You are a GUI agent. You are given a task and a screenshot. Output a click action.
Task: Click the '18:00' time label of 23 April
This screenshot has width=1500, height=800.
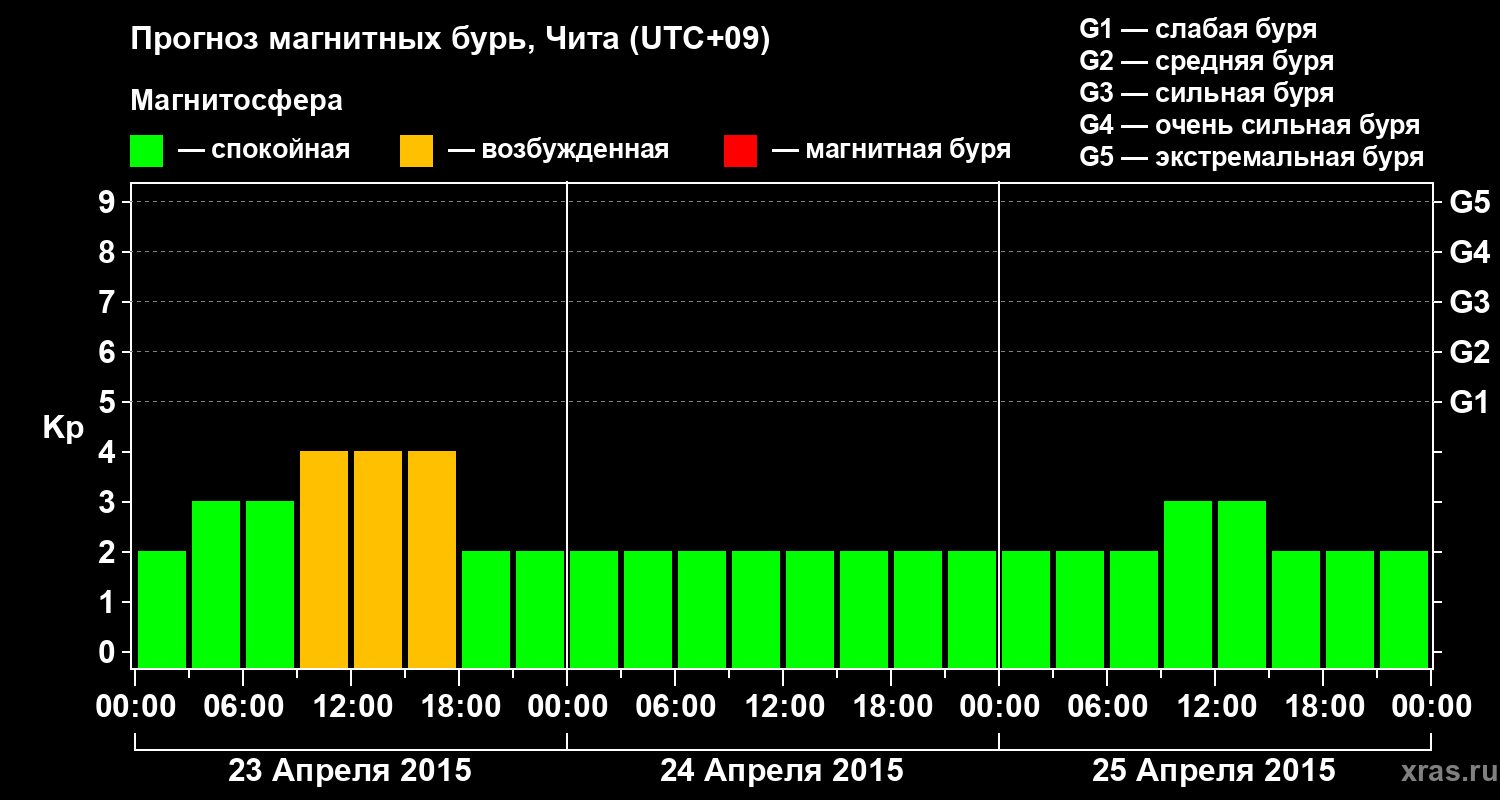point(460,707)
